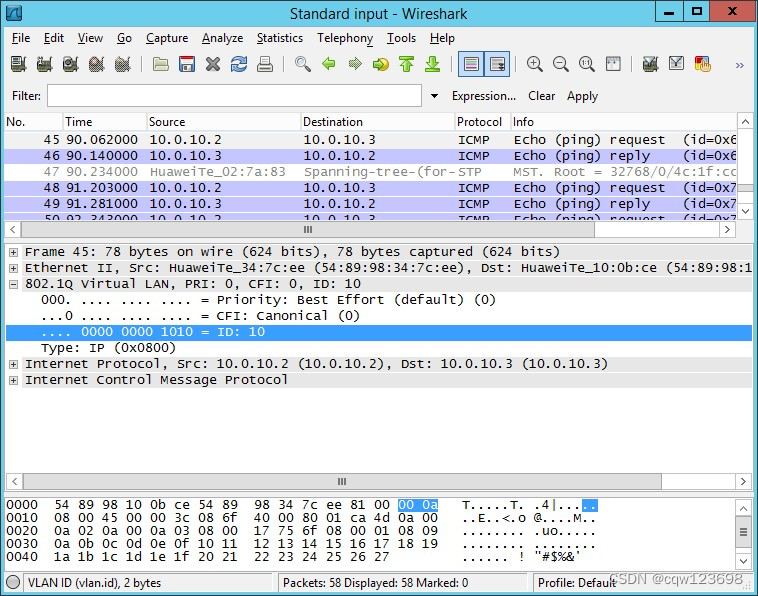This screenshot has width=758, height=596.
Task: Jump to the last packet icon
Action: (x=433, y=64)
